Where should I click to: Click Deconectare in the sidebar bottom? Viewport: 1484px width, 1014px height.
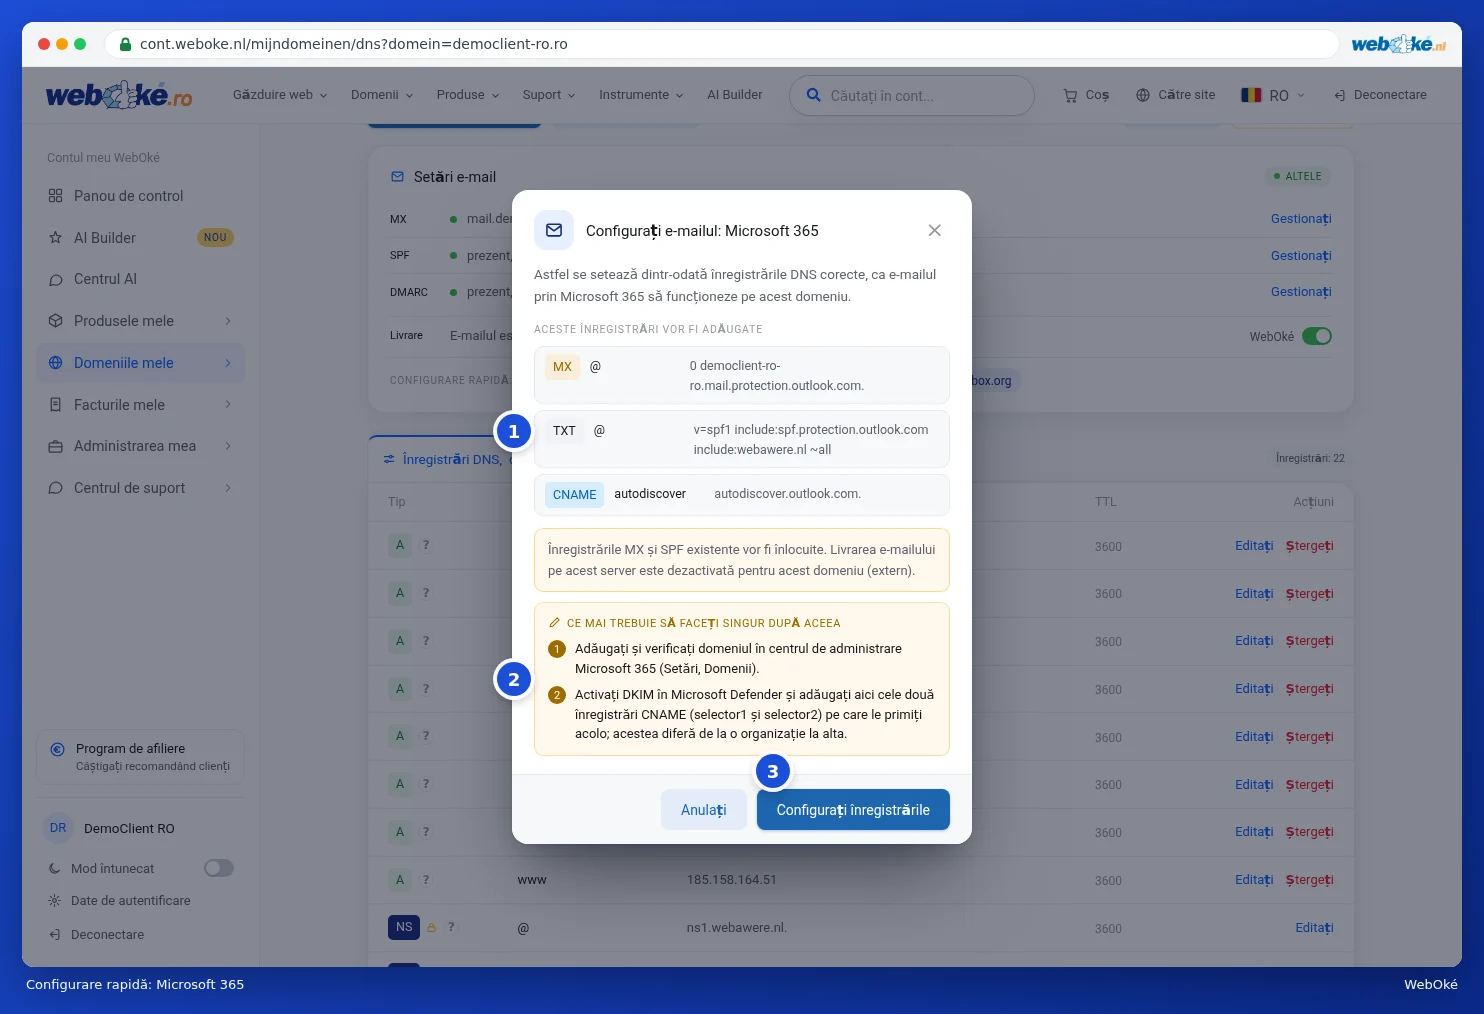click(x=107, y=935)
